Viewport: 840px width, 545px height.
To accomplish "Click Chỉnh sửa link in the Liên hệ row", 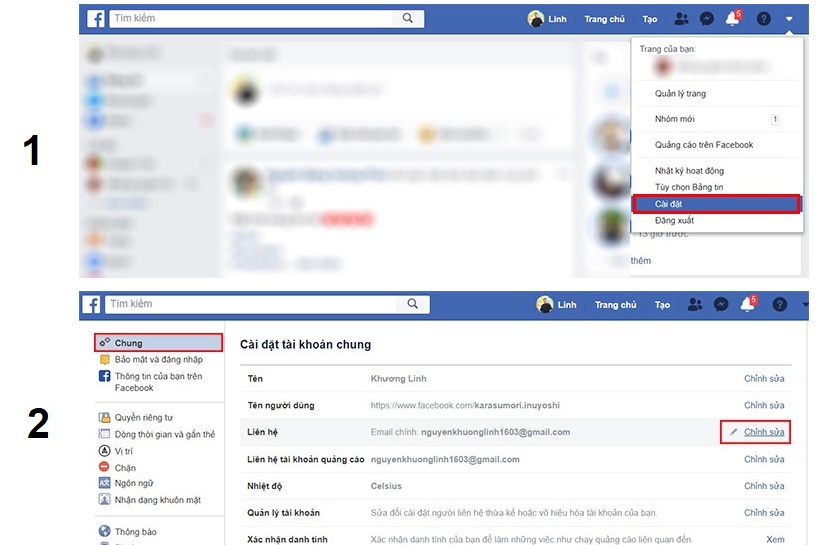I will [x=764, y=432].
